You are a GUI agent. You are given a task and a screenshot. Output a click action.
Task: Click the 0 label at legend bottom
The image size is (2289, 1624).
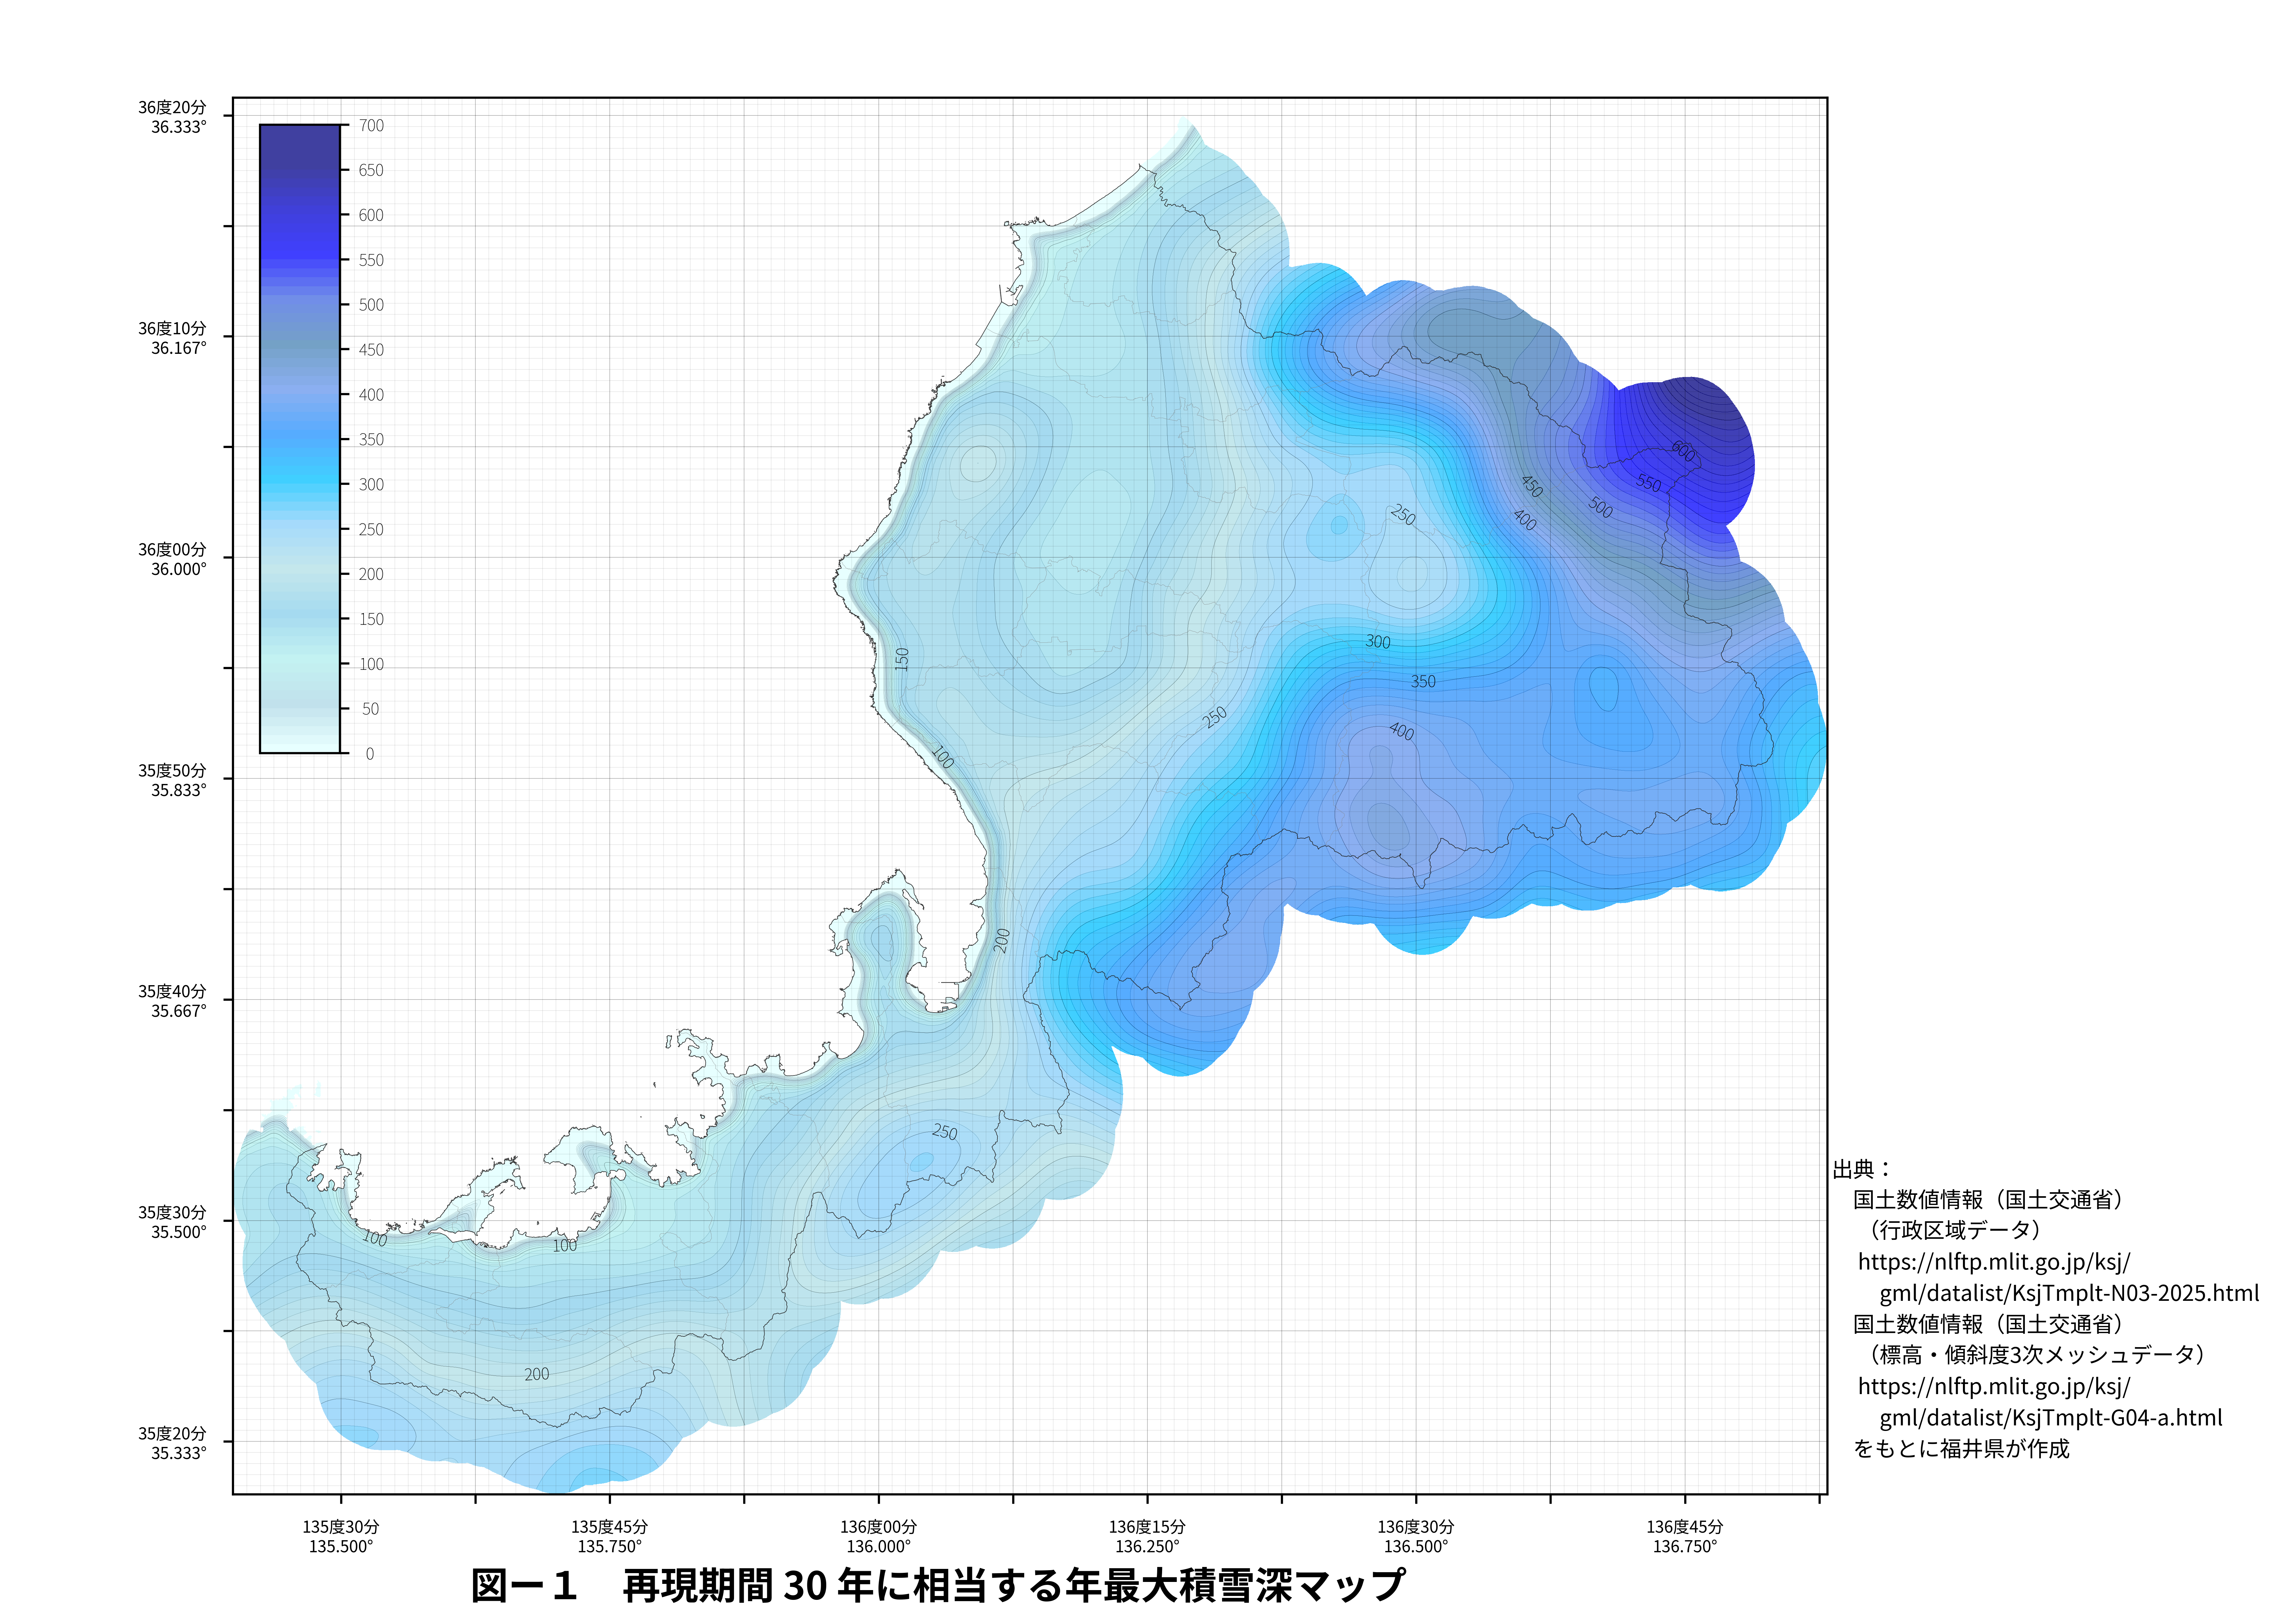click(370, 754)
